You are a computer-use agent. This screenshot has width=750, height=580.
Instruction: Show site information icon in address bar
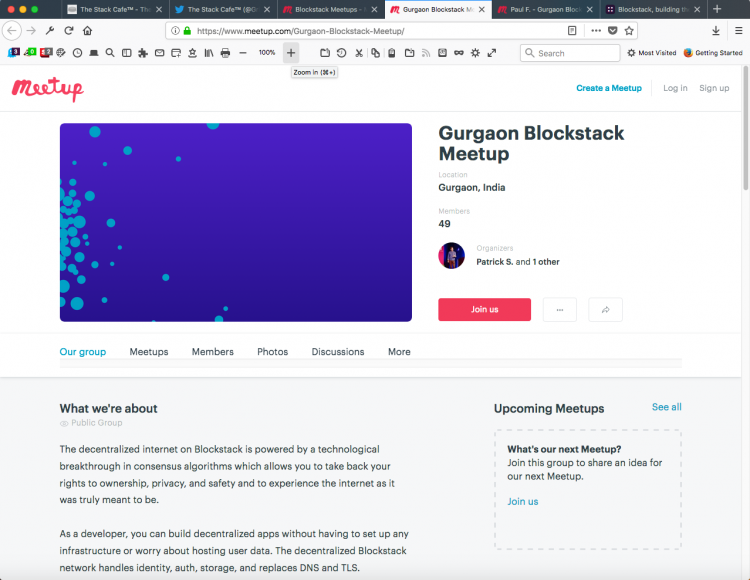pos(176,31)
